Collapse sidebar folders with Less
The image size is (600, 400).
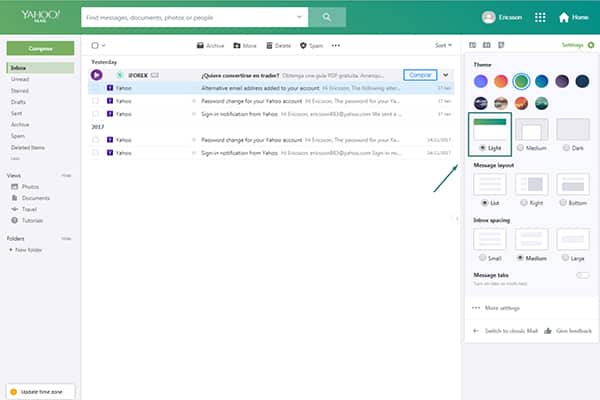pos(15,158)
